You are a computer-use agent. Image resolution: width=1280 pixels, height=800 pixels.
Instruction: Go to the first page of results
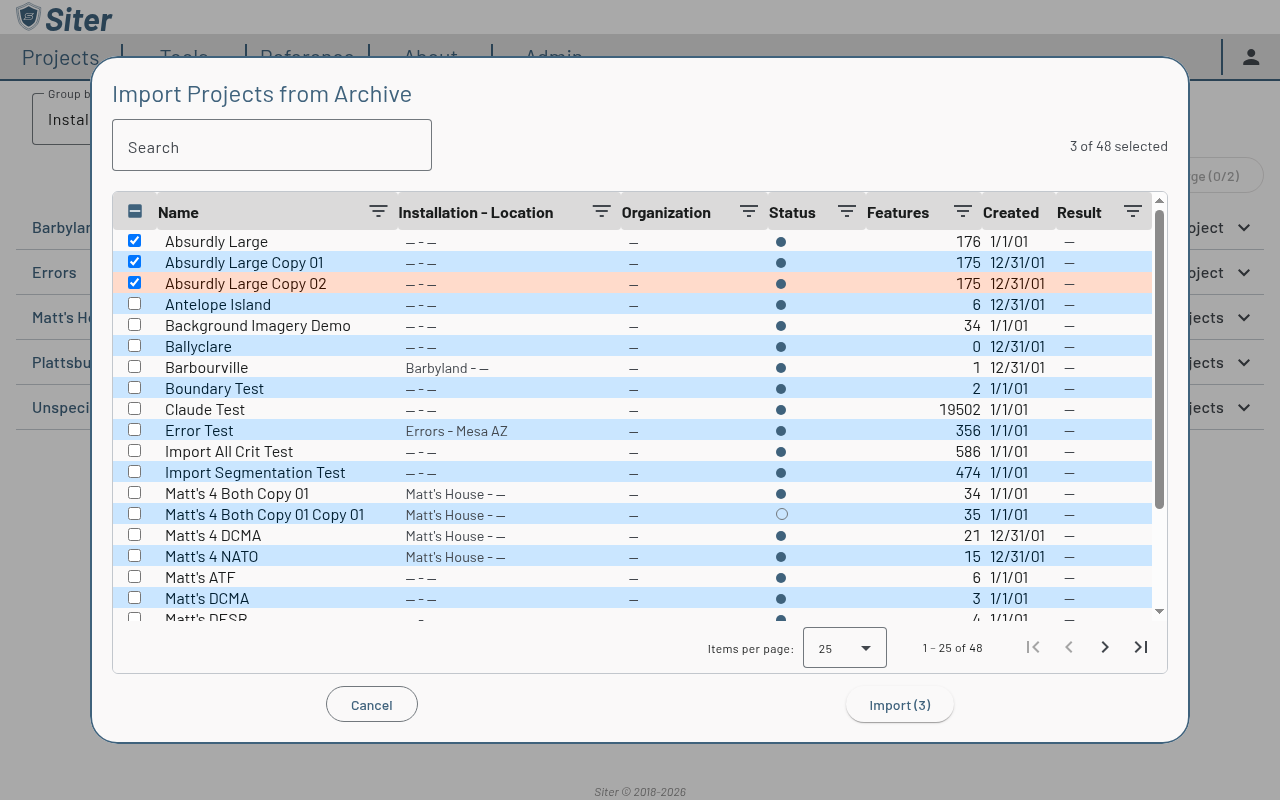pyautogui.click(x=1033, y=647)
